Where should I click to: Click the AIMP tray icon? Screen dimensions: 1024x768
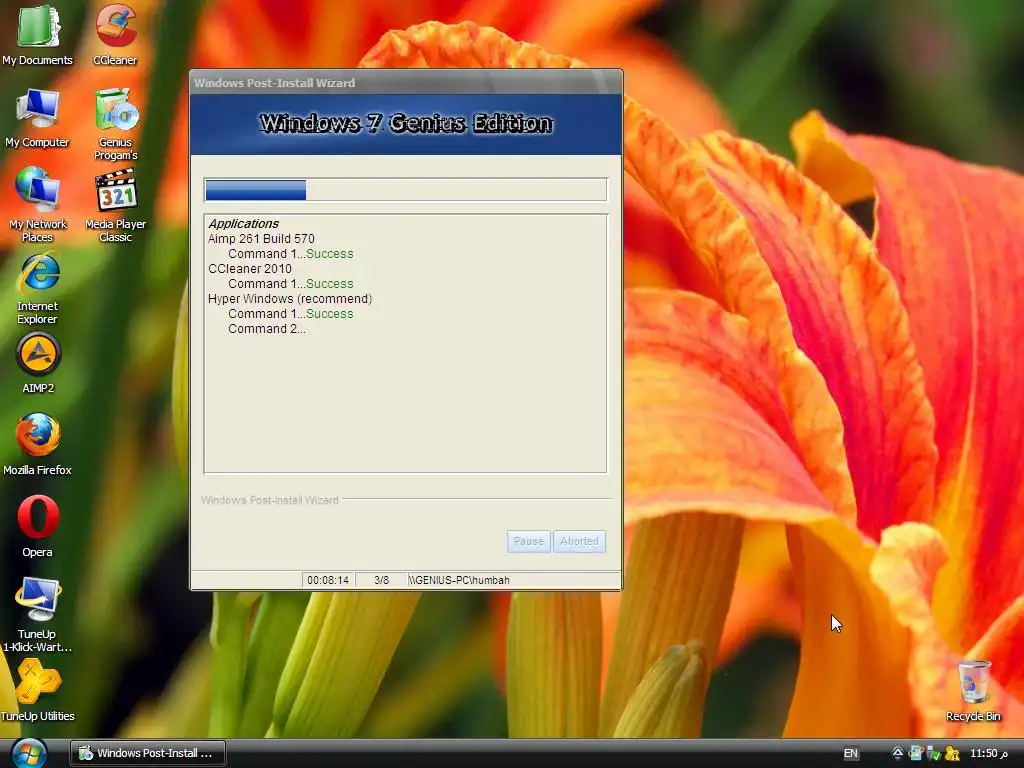coord(898,753)
